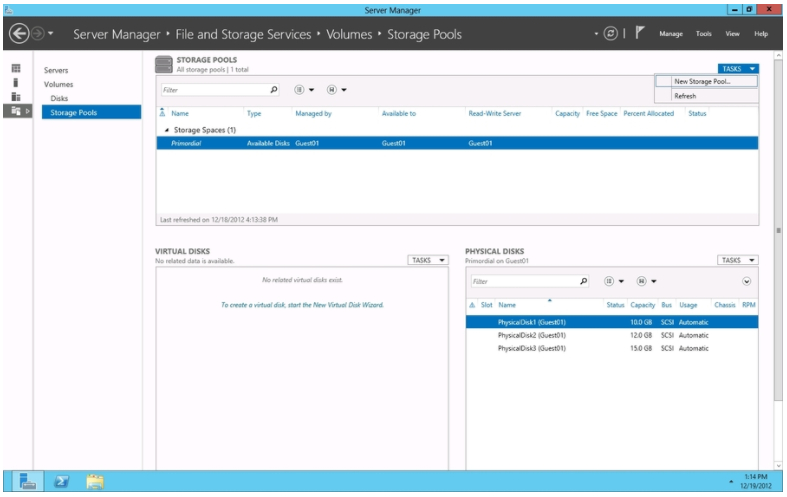Screen dimensions: 787x497
Task: Sort storage pools by Read-Write Server column
Action: [494, 113]
